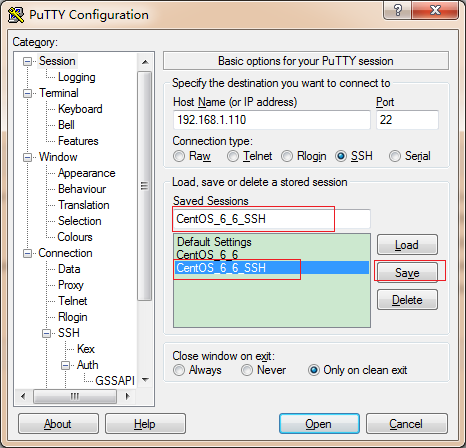Collapse the SSH tree node
The height and width of the screenshot is (448, 466).
[x=47, y=333]
